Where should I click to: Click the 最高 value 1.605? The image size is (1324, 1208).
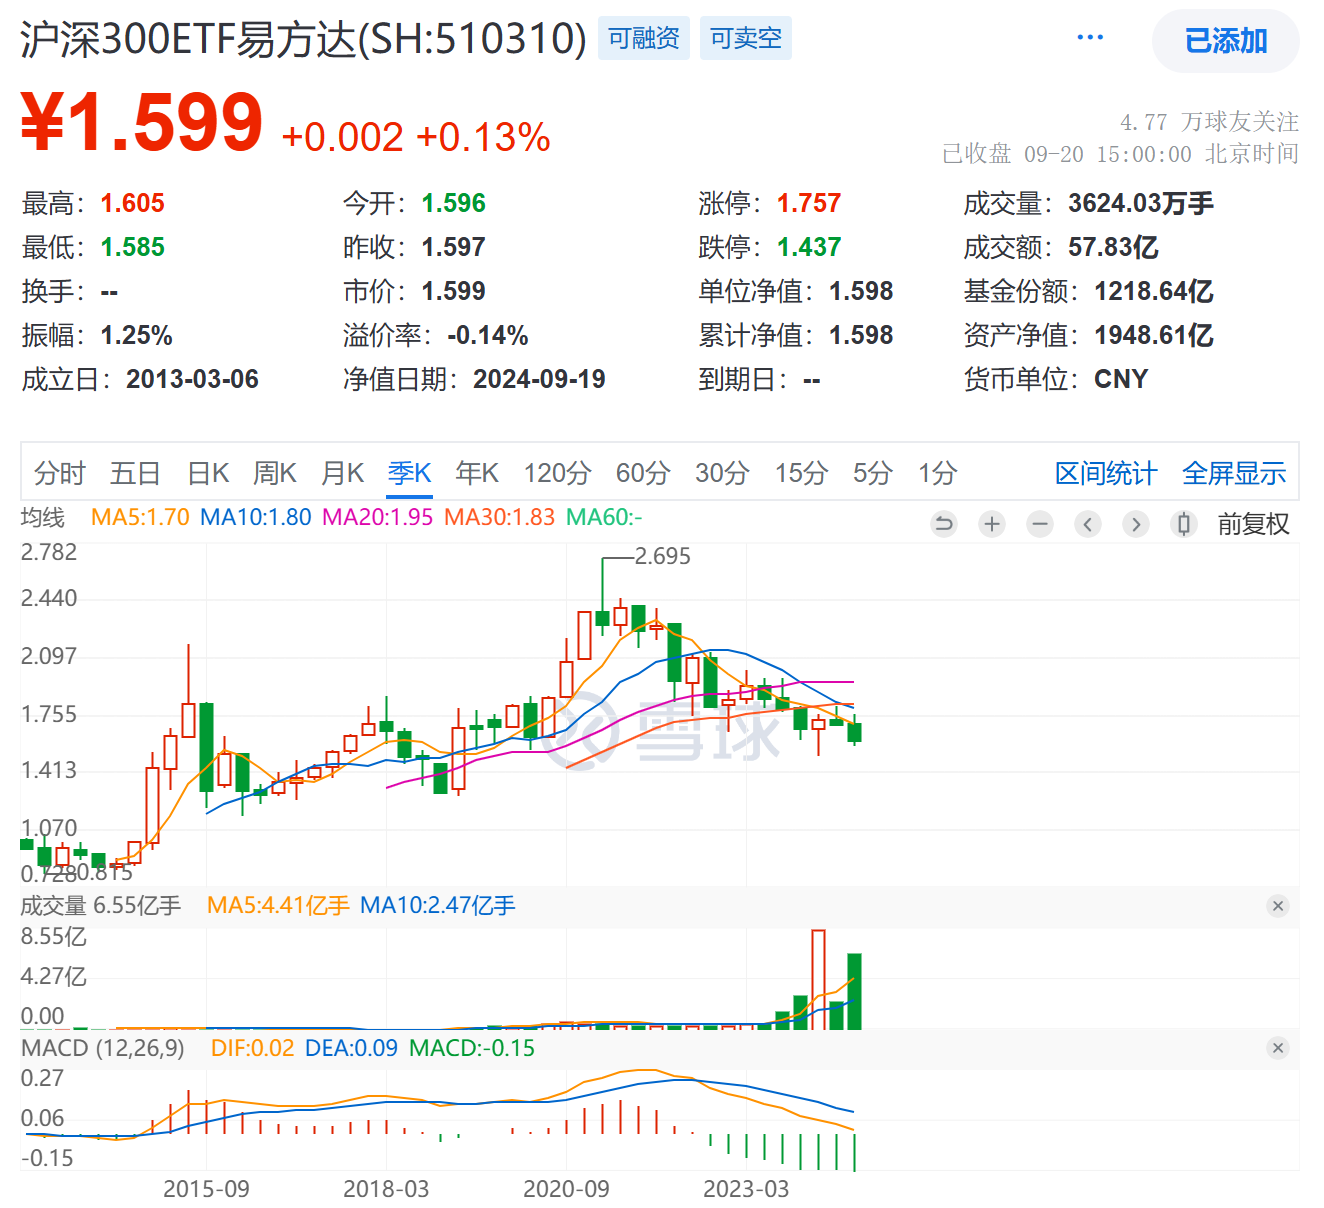(133, 203)
